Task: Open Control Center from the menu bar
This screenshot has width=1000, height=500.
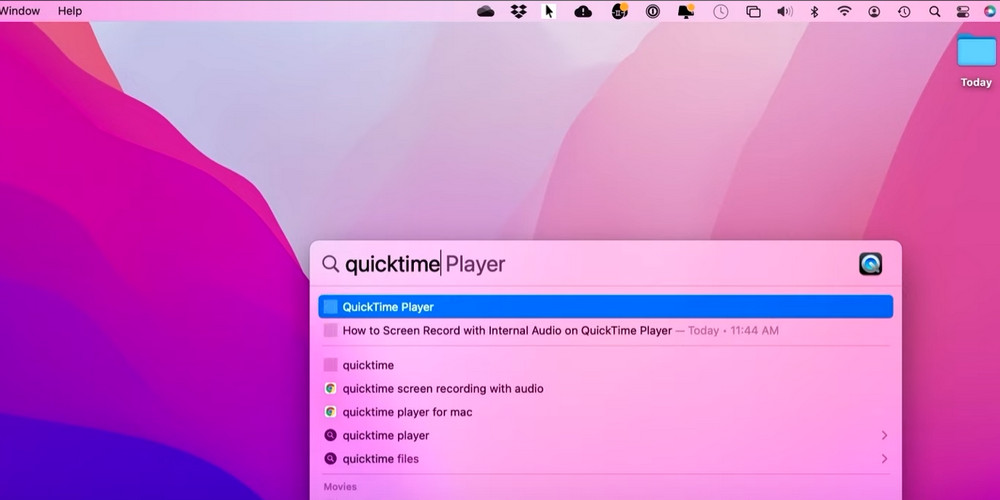Action: click(963, 11)
